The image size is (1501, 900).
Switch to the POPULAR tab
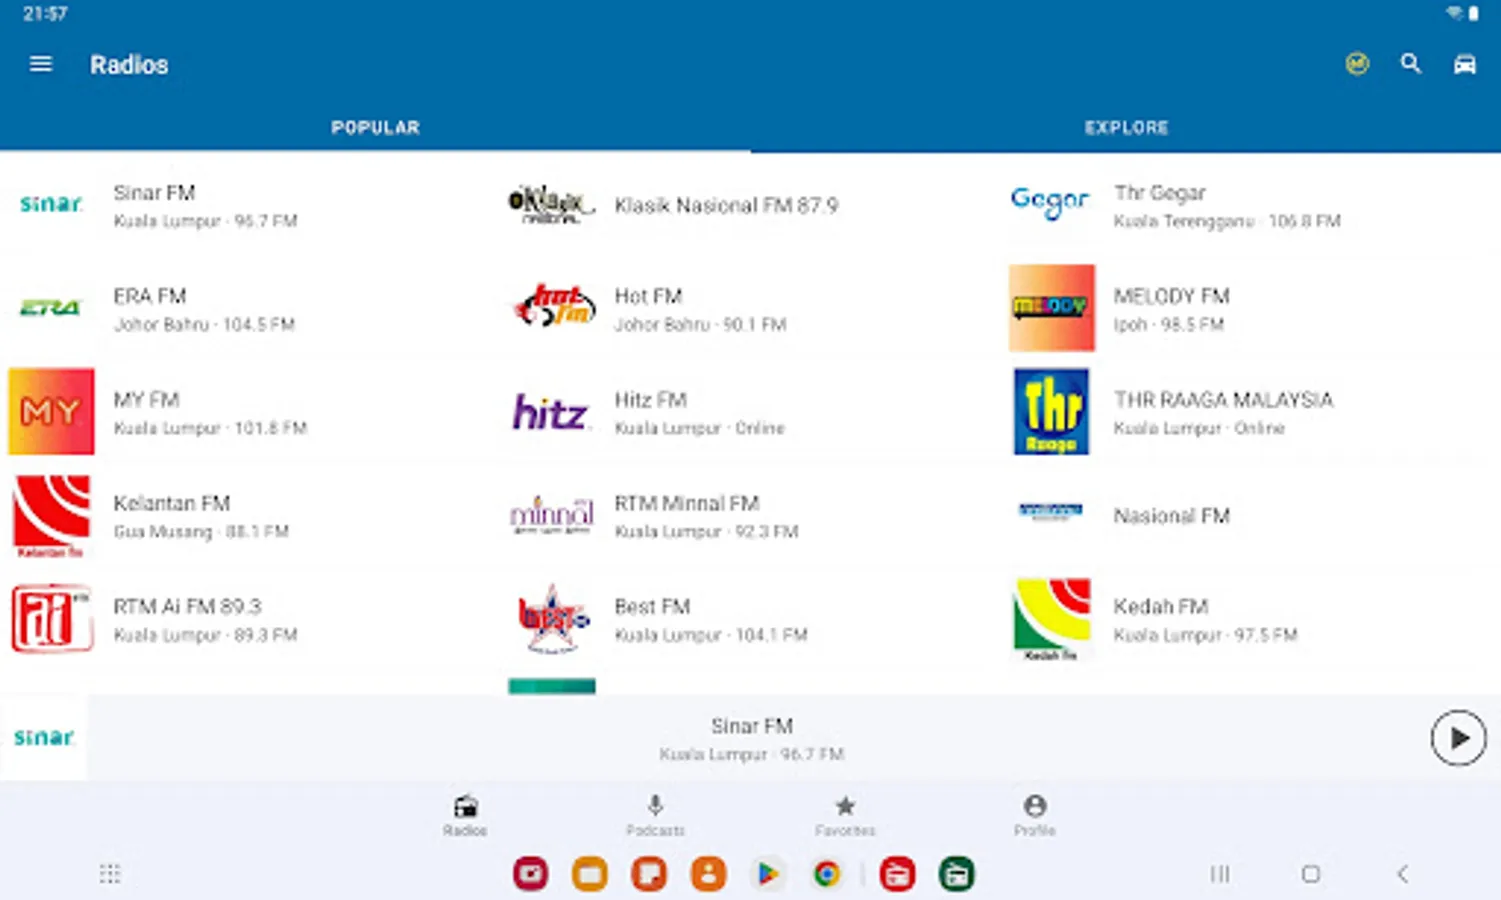tap(375, 128)
